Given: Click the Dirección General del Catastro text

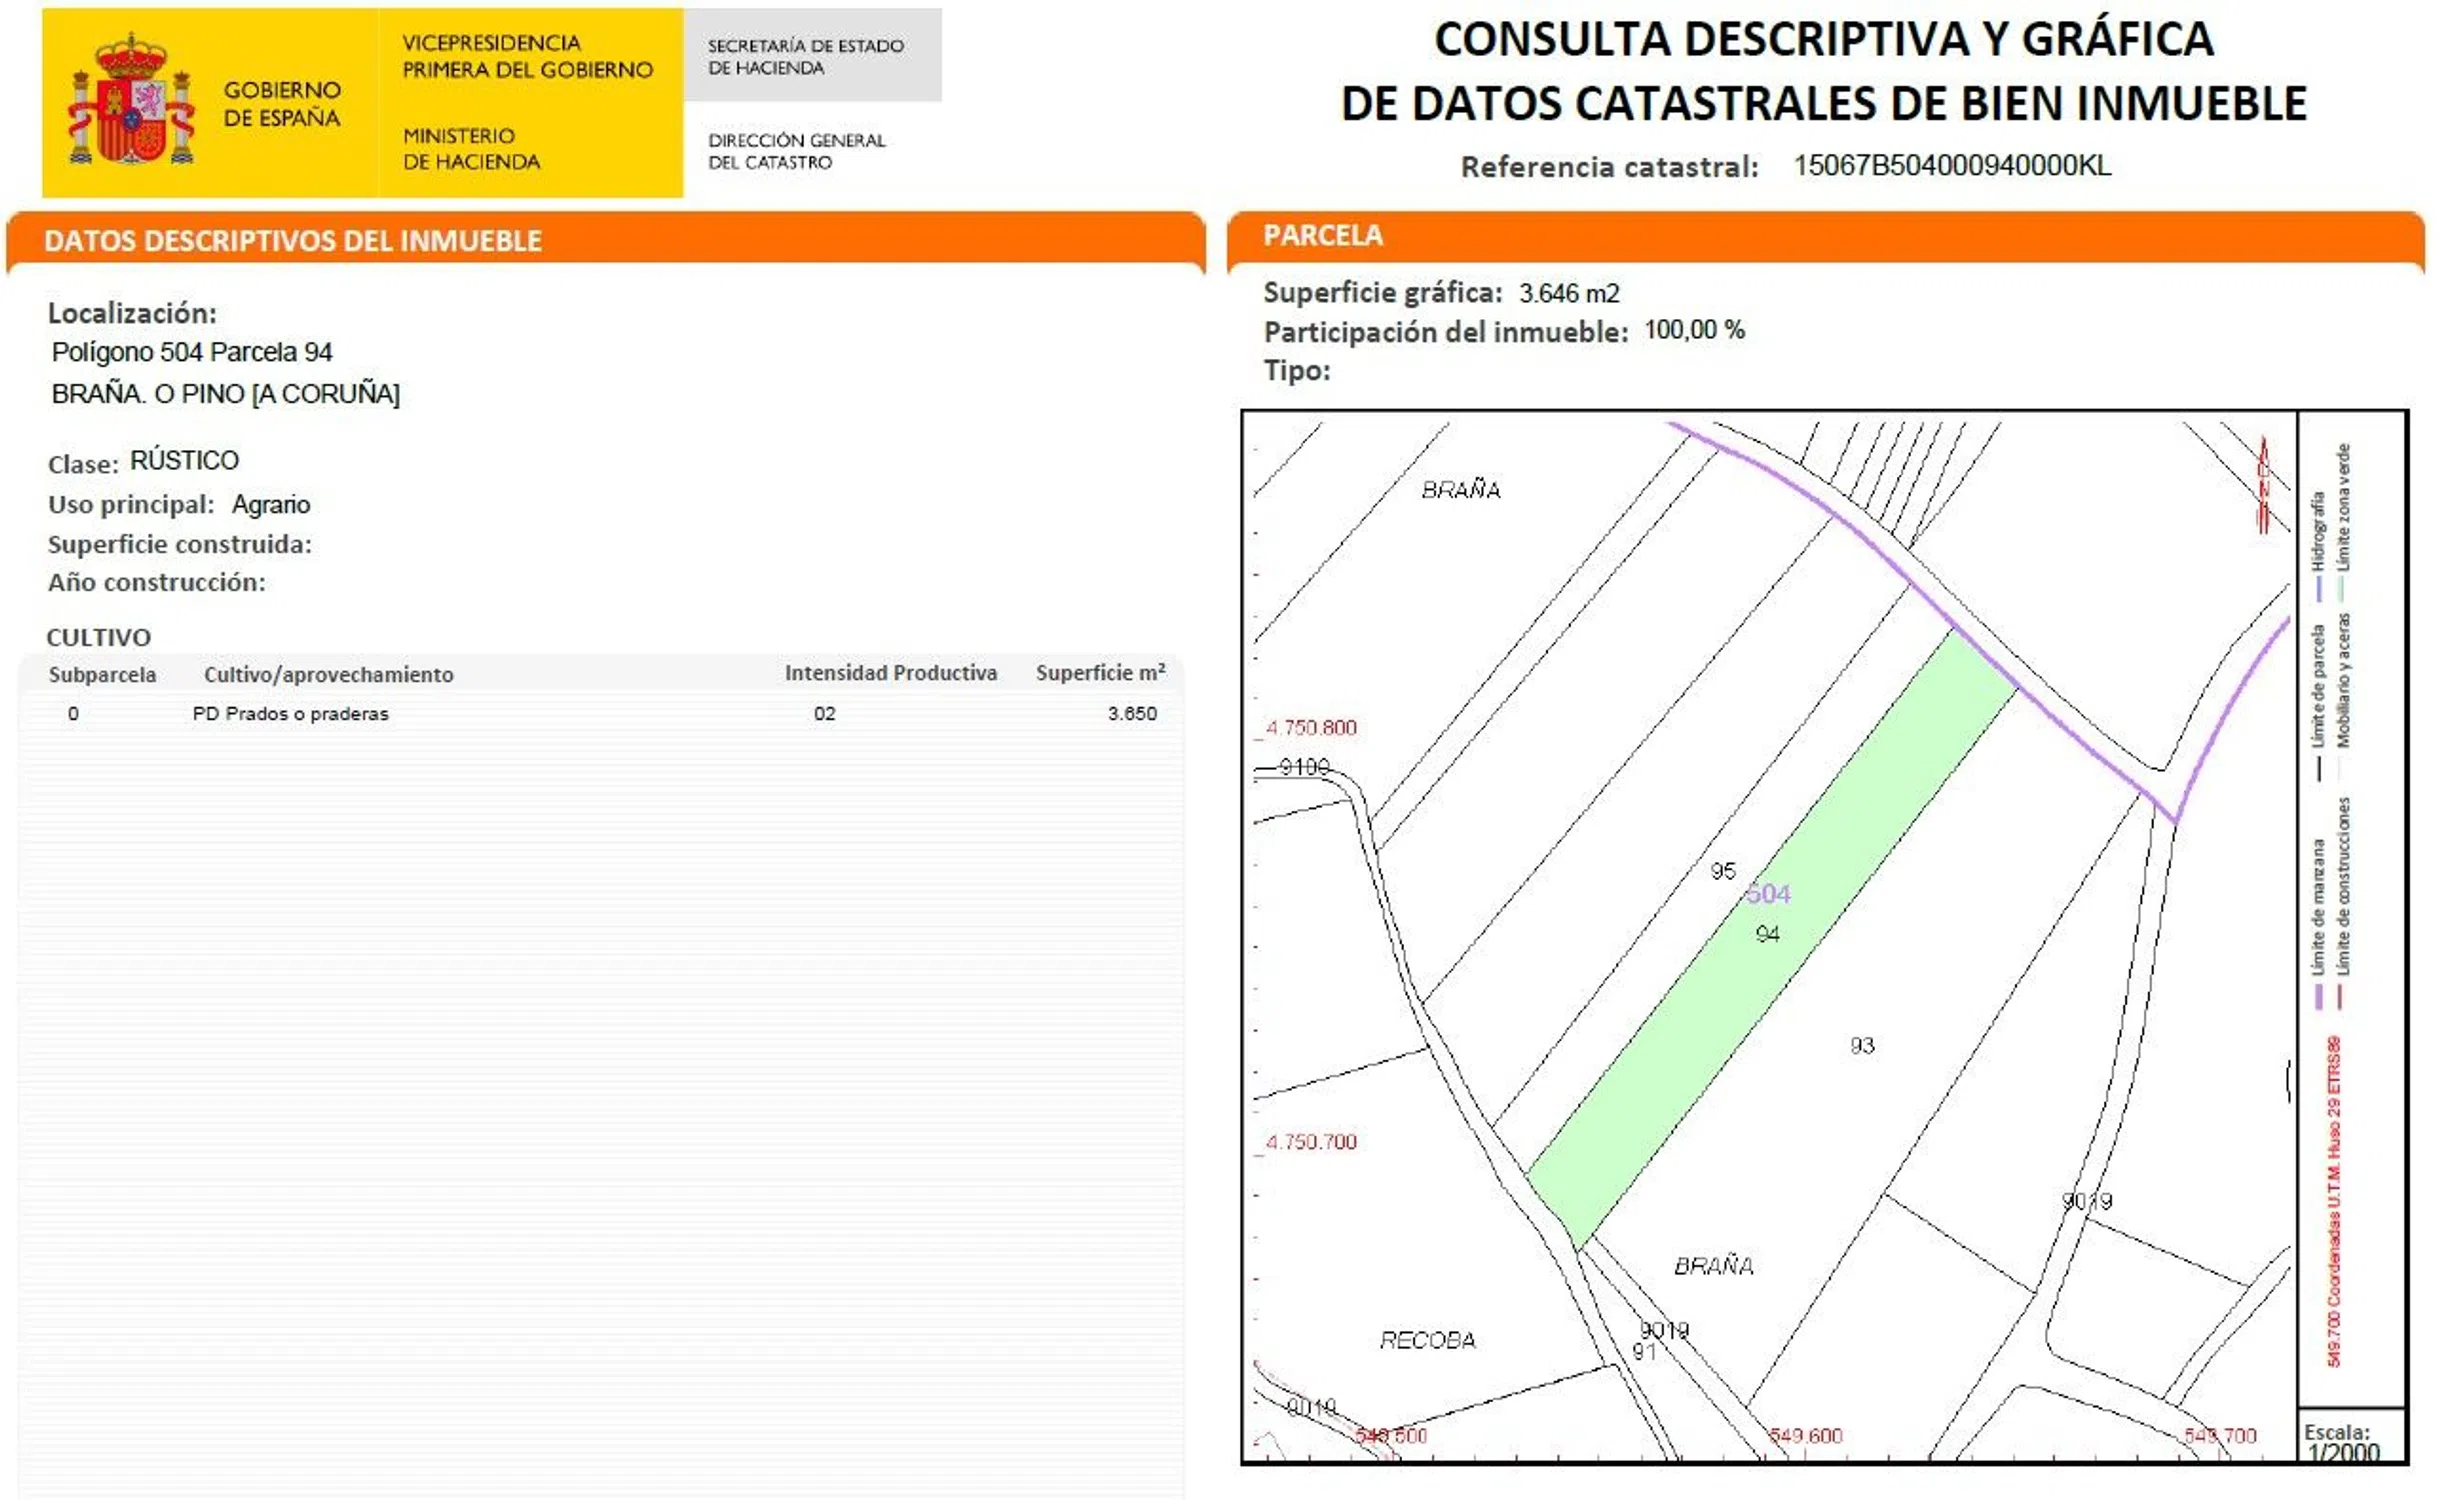Looking at the screenshot, I should click(x=796, y=151).
